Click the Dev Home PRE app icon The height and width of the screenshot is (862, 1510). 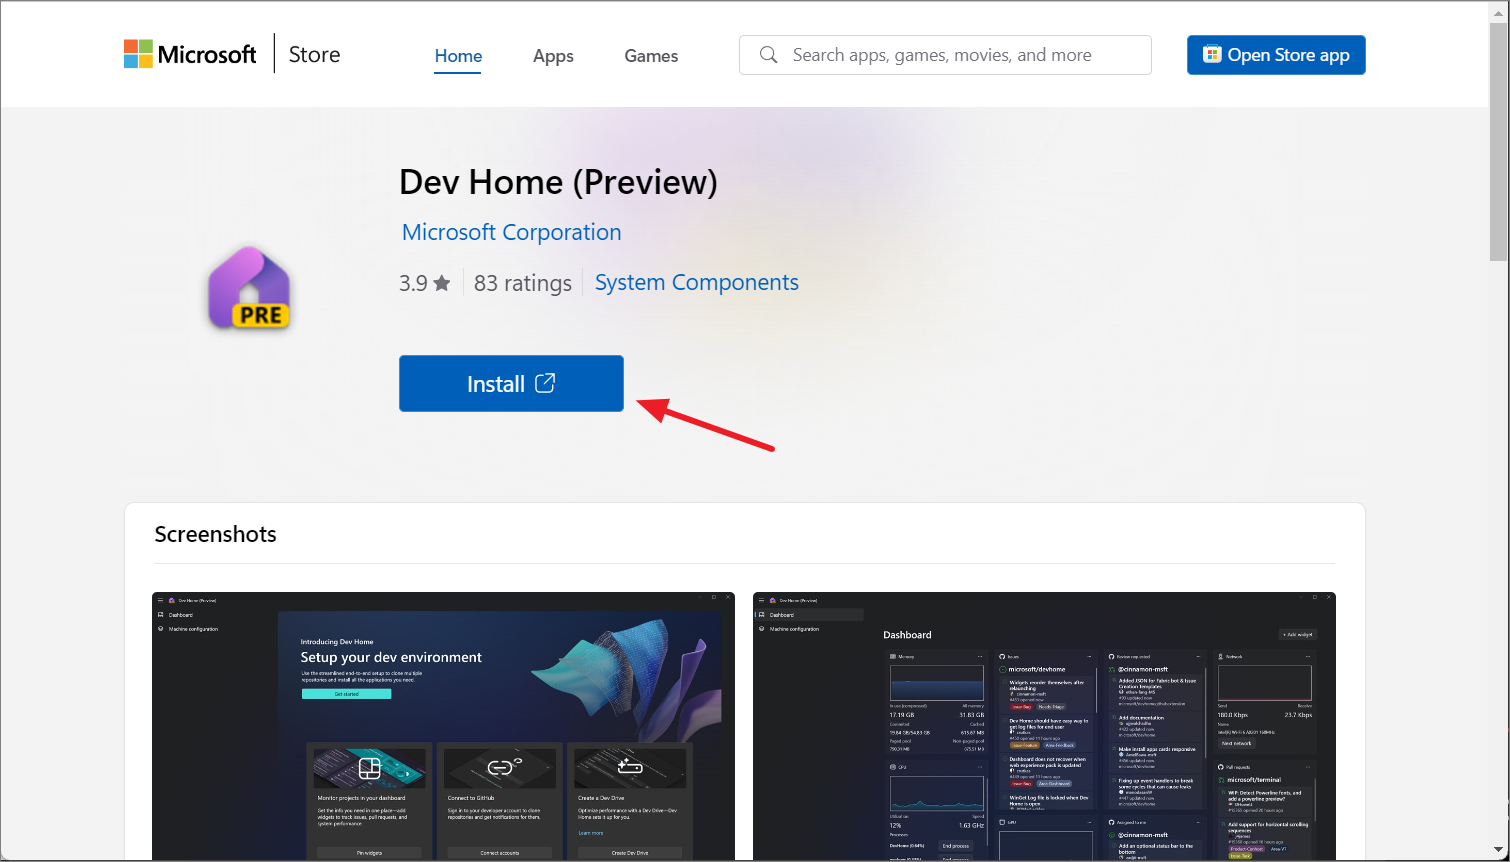pos(249,288)
